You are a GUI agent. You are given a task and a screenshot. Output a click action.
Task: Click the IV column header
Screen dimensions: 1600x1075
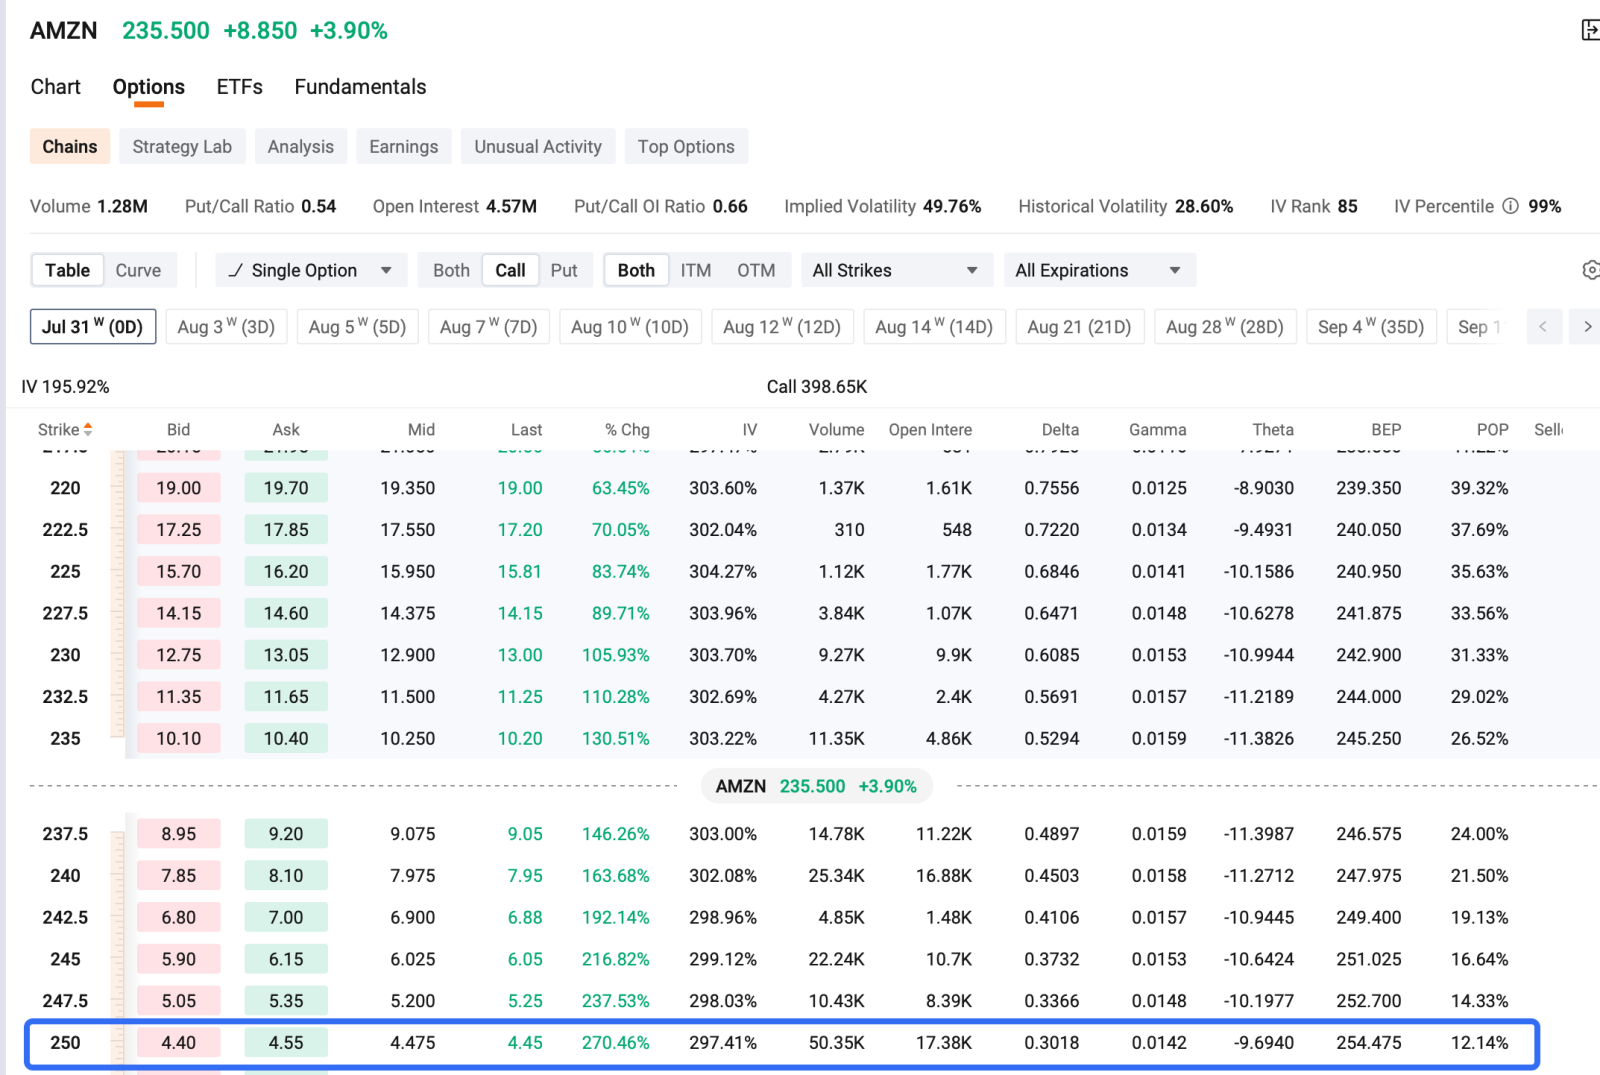pos(750,429)
